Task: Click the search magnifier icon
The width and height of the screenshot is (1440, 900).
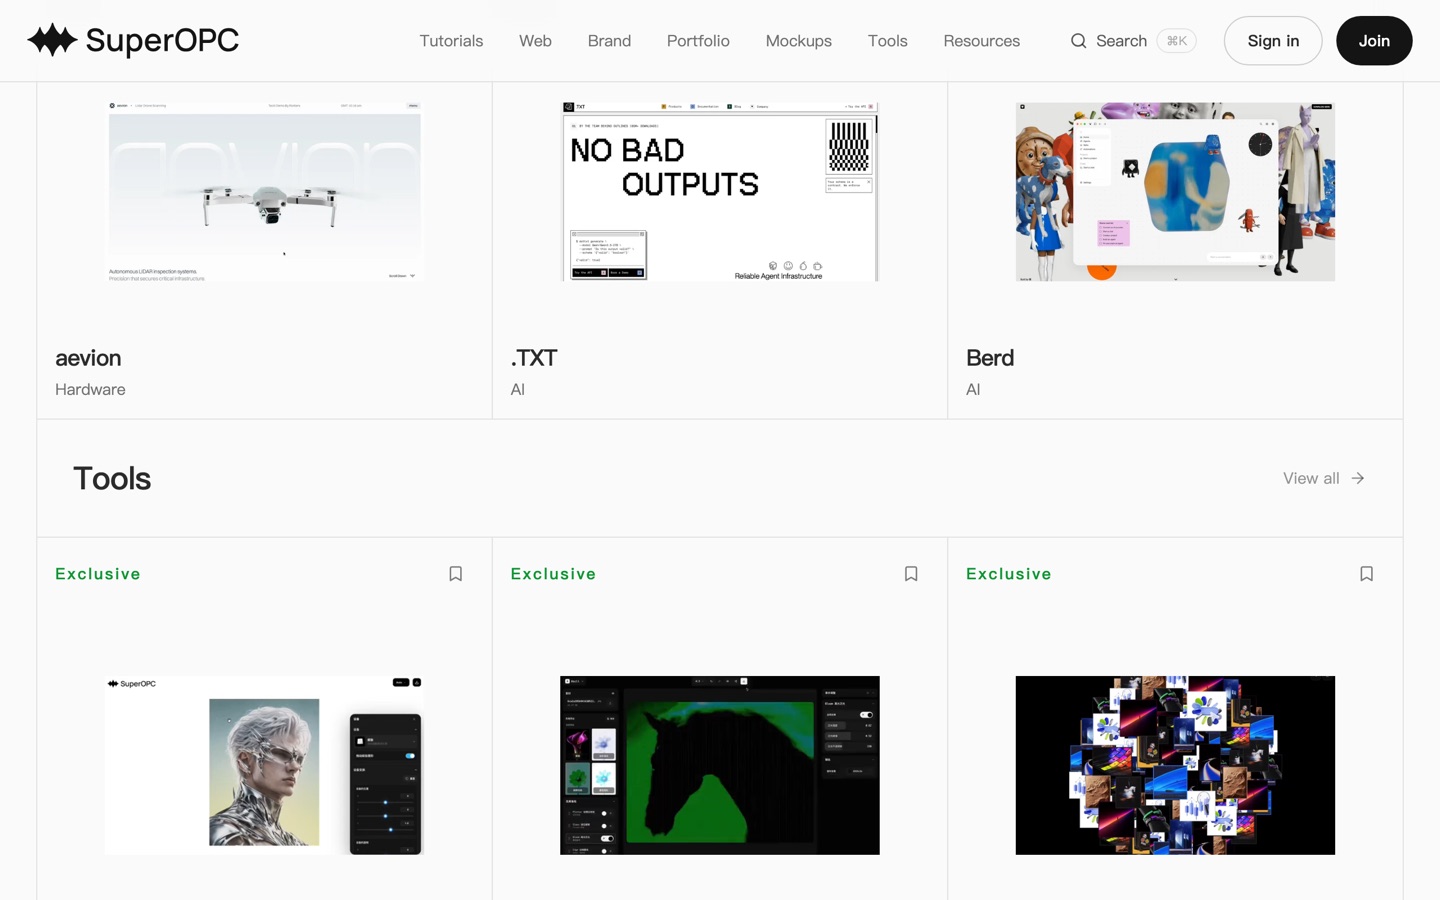Action: (x=1078, y=41)
